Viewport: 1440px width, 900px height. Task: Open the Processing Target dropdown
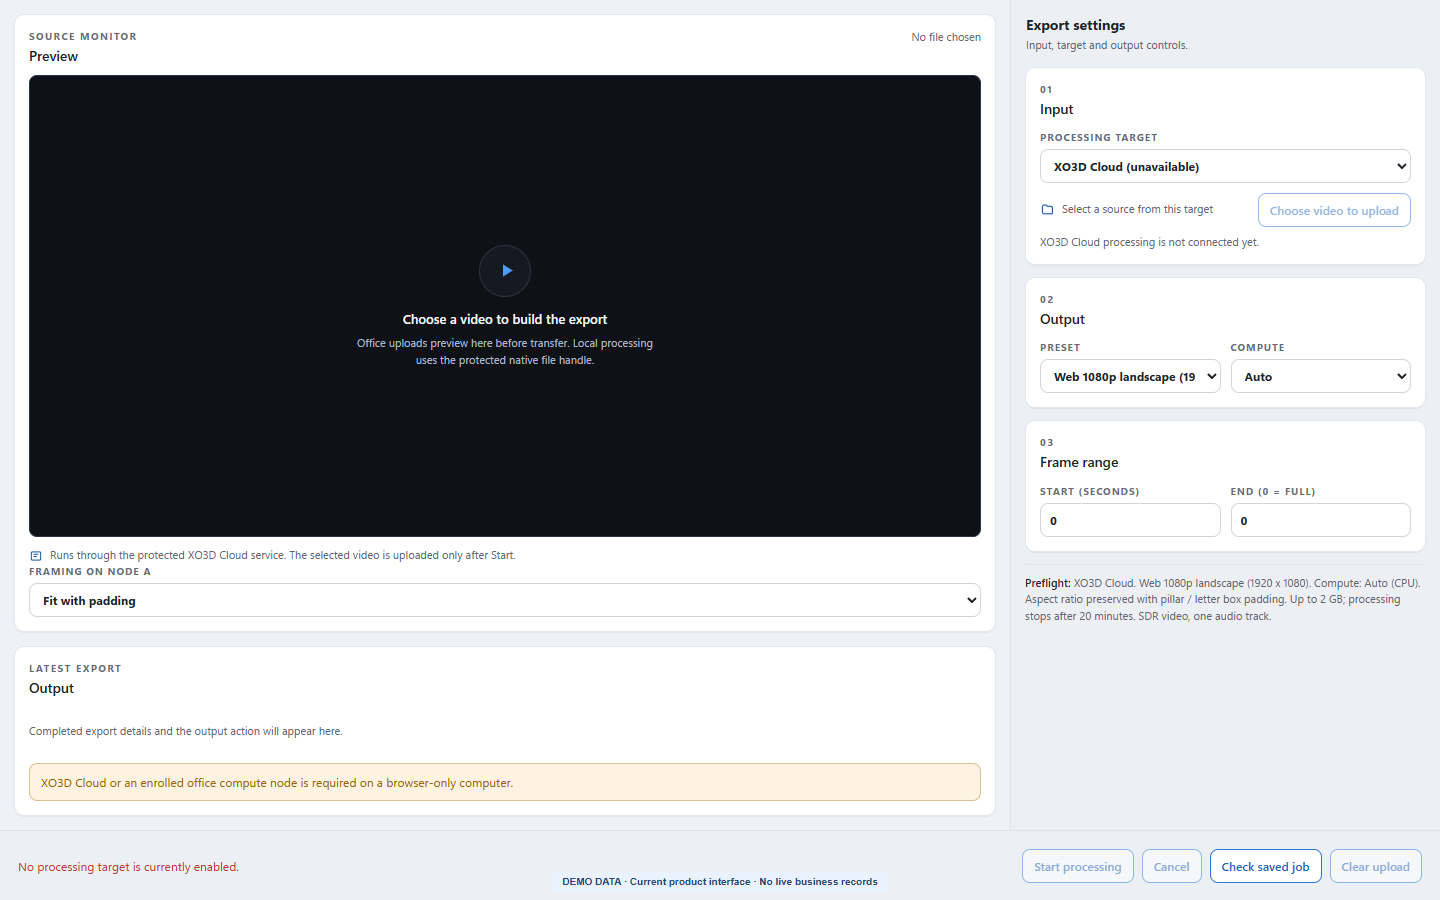(1225, 166)
